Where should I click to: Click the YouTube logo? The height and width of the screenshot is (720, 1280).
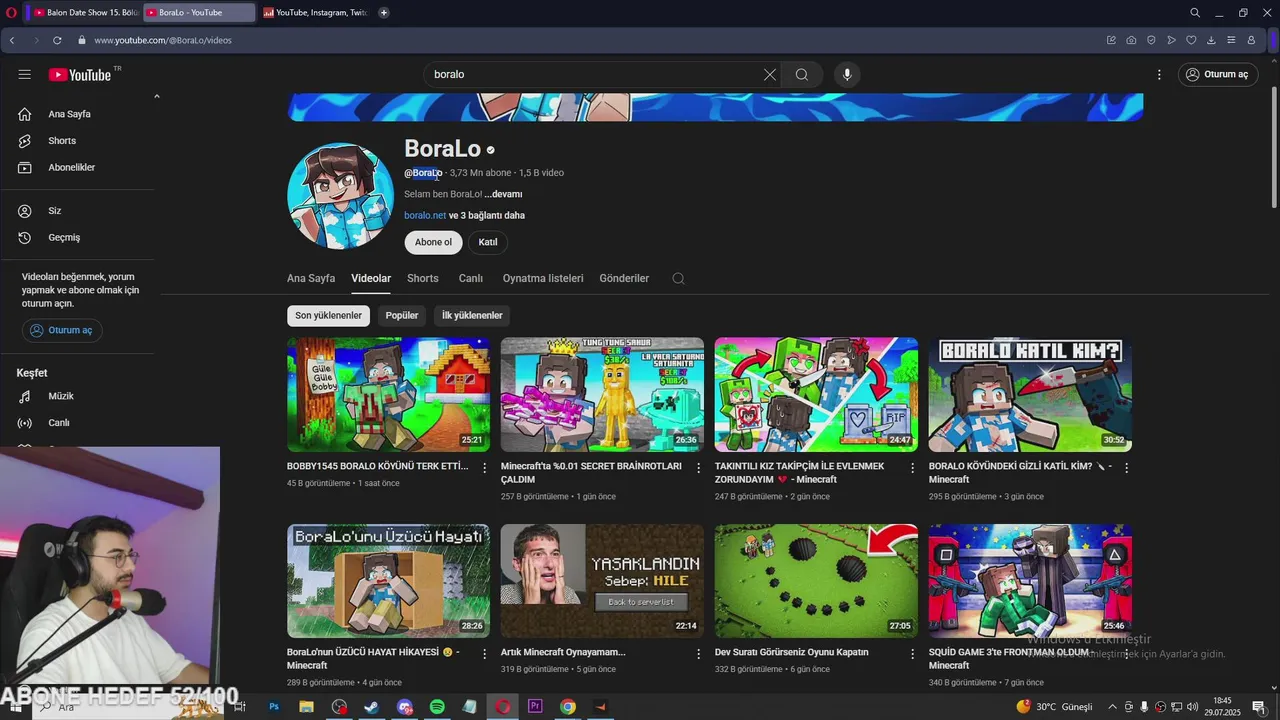tap(80, 74)
